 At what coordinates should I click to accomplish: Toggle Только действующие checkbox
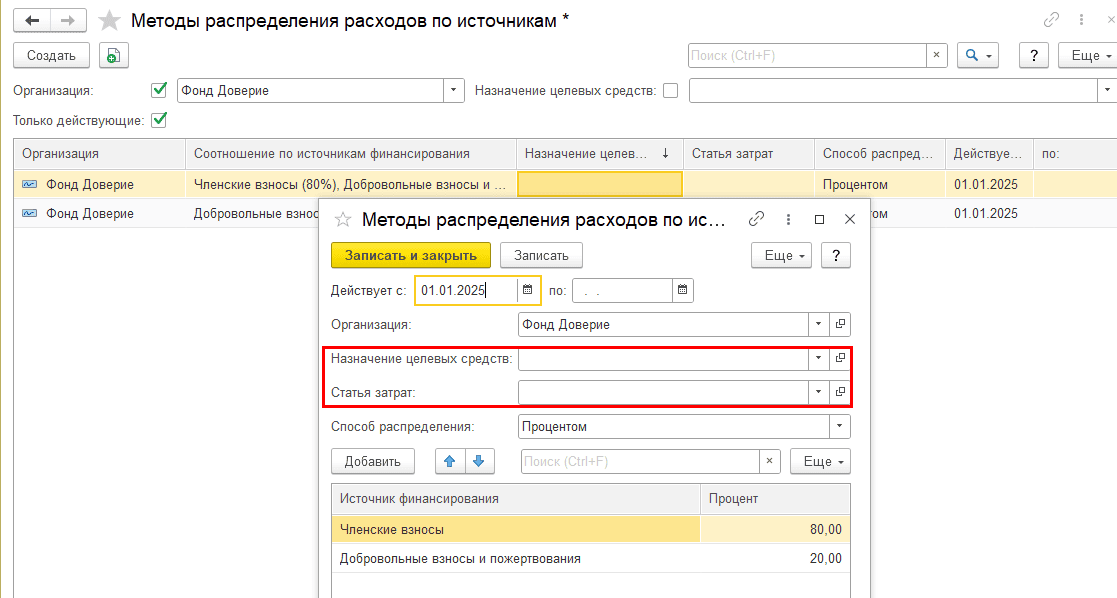[158, 120]
